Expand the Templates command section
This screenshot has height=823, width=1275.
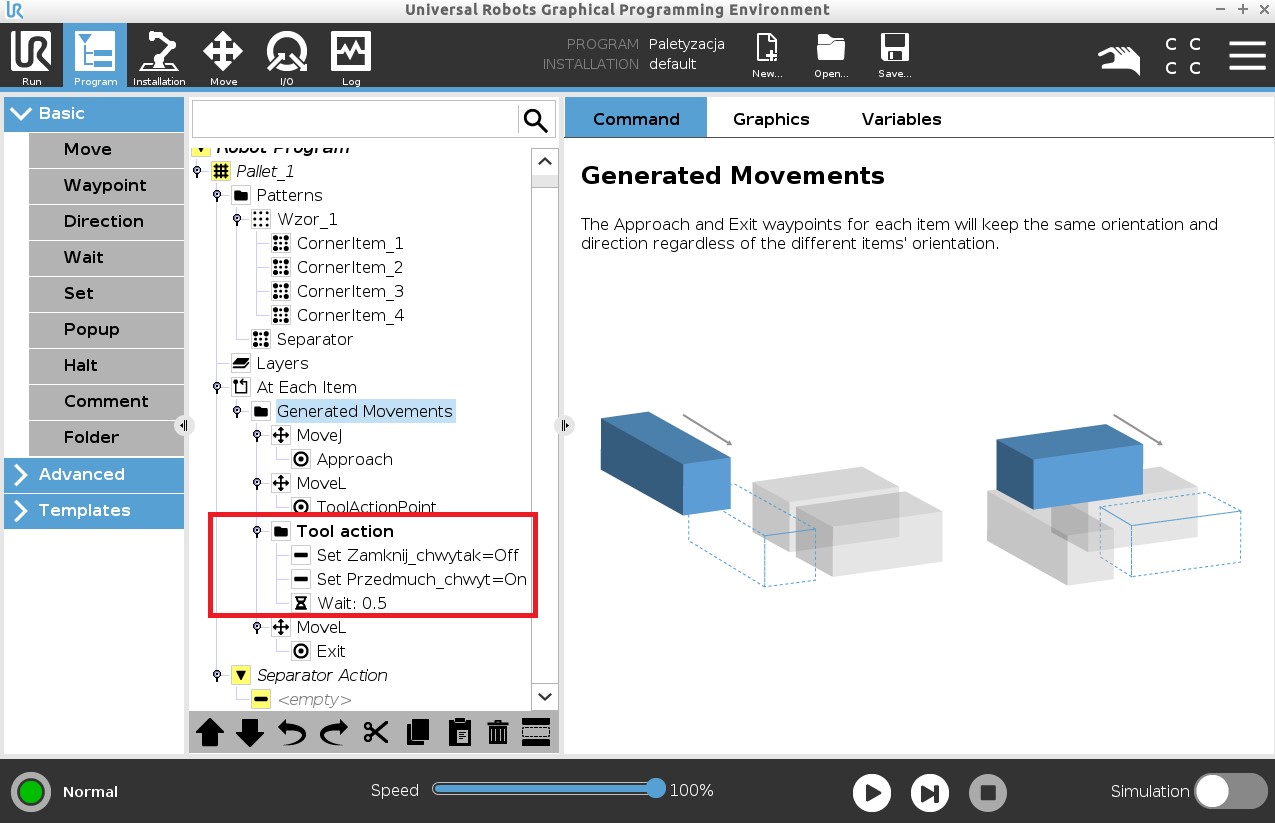[94, 510]
